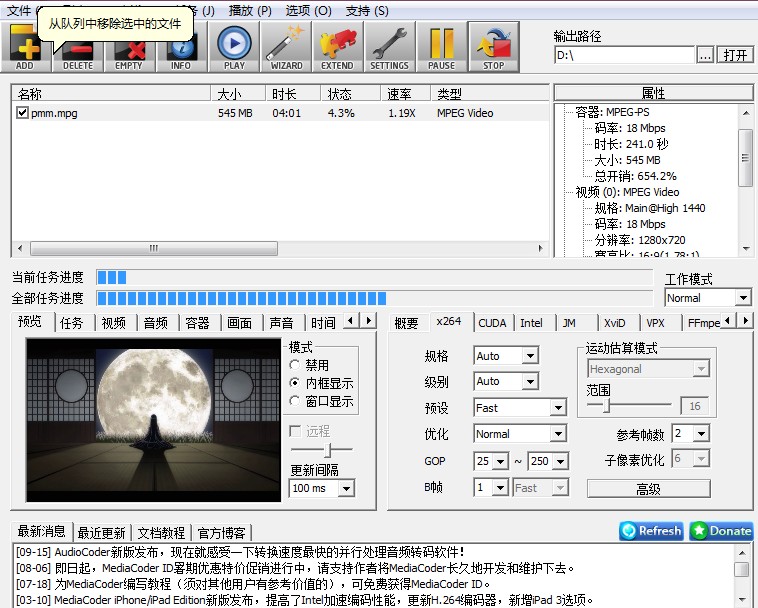Open the GOP minimum 25 dropdown
The height and width of the screenshot is (608, 758).
point(491,461)
